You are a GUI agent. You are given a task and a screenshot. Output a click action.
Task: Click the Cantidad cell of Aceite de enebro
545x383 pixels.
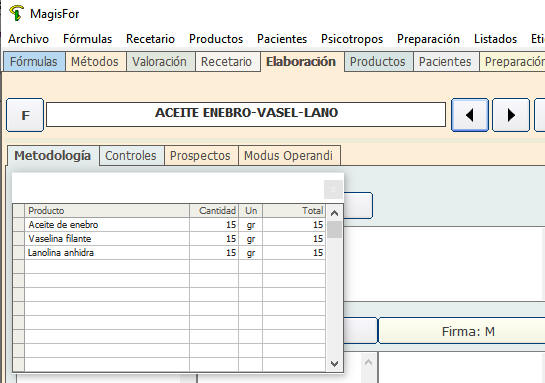pyautogui.click(x=214, y=225)
